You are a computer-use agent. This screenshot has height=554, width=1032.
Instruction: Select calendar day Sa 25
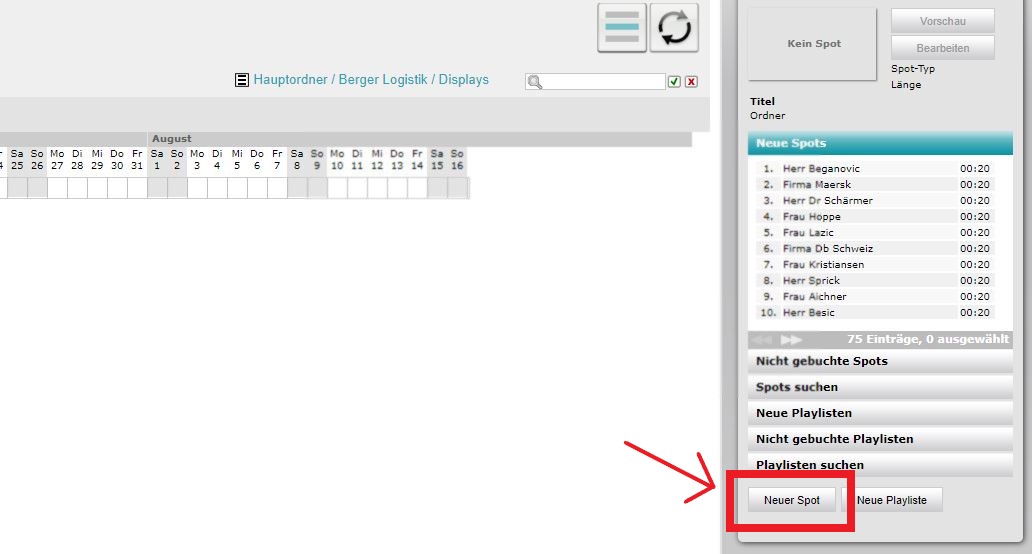[17, 160]
